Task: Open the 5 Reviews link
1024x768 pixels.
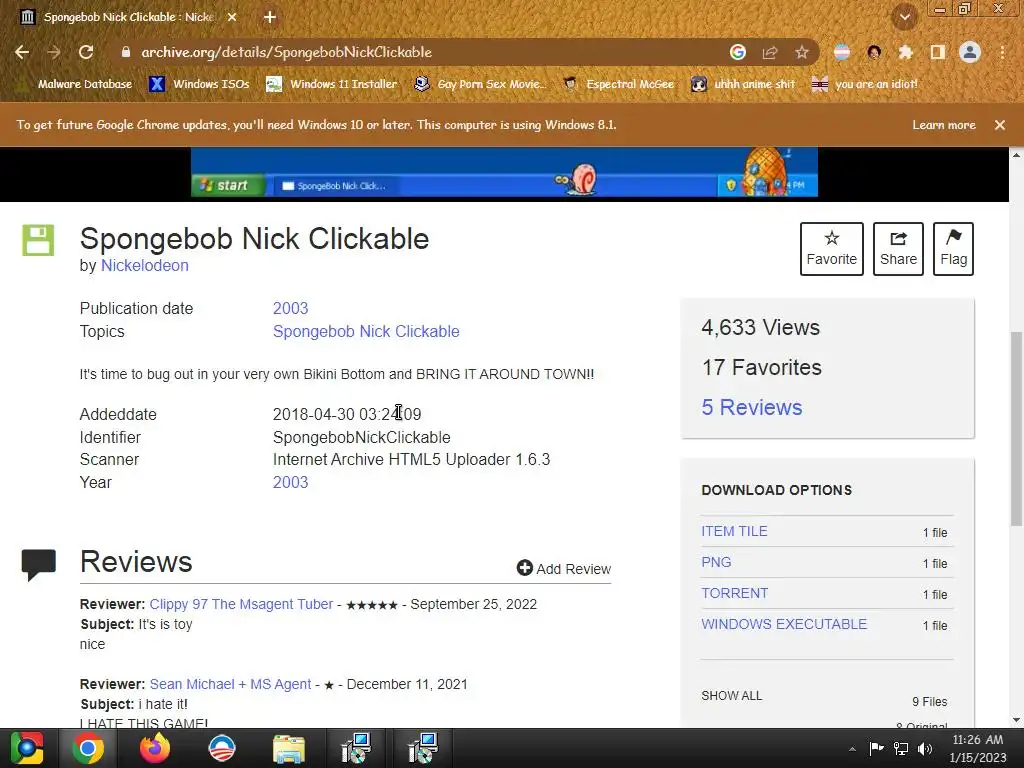Action: tap(752, 407)
